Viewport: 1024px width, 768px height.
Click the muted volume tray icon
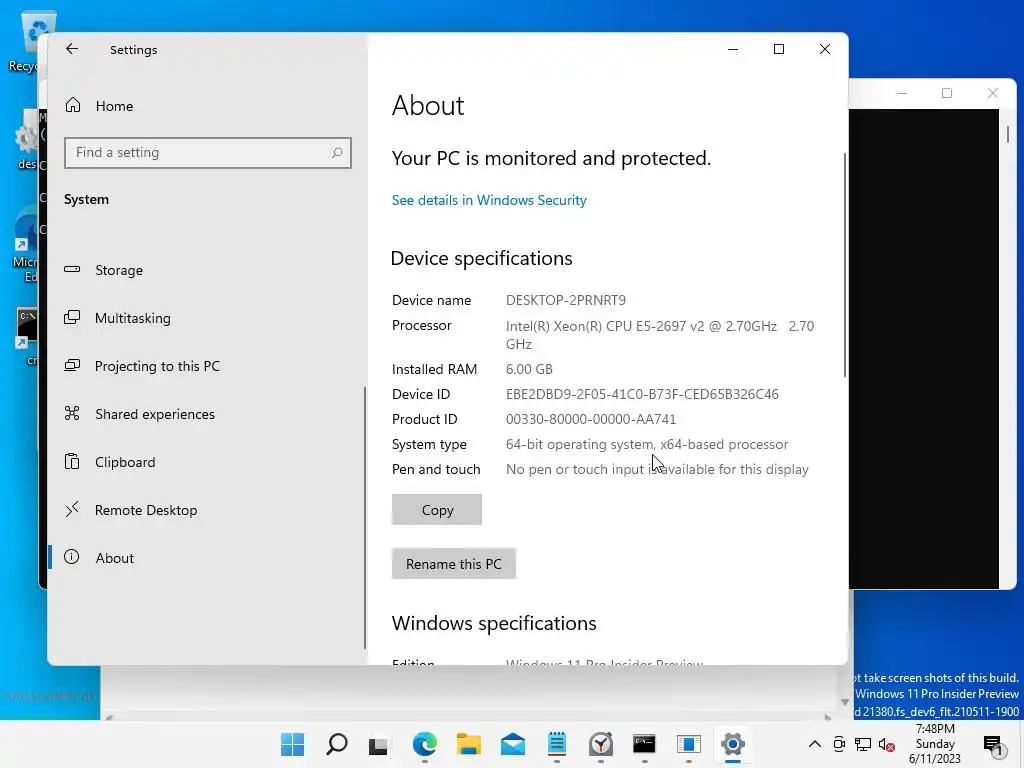[887, 744]
